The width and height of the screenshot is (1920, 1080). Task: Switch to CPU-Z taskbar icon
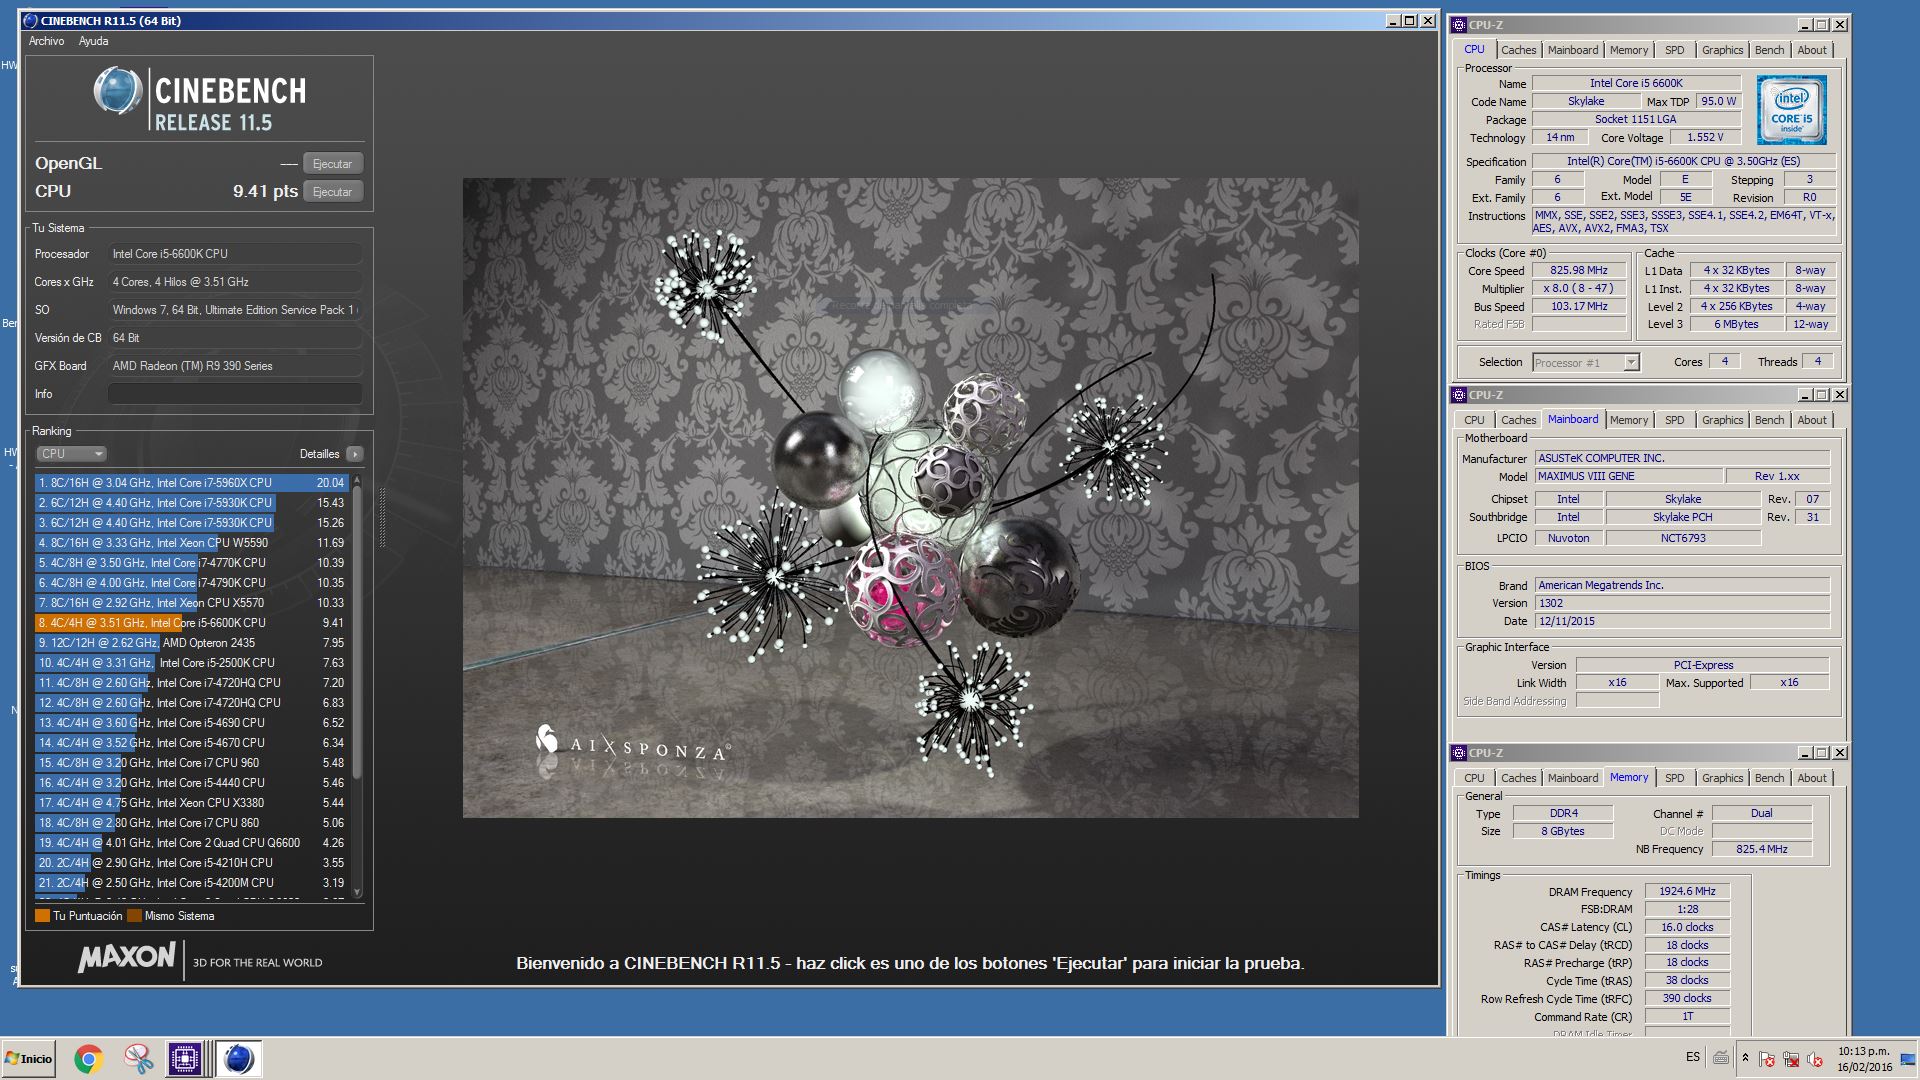click(185, 1059)
